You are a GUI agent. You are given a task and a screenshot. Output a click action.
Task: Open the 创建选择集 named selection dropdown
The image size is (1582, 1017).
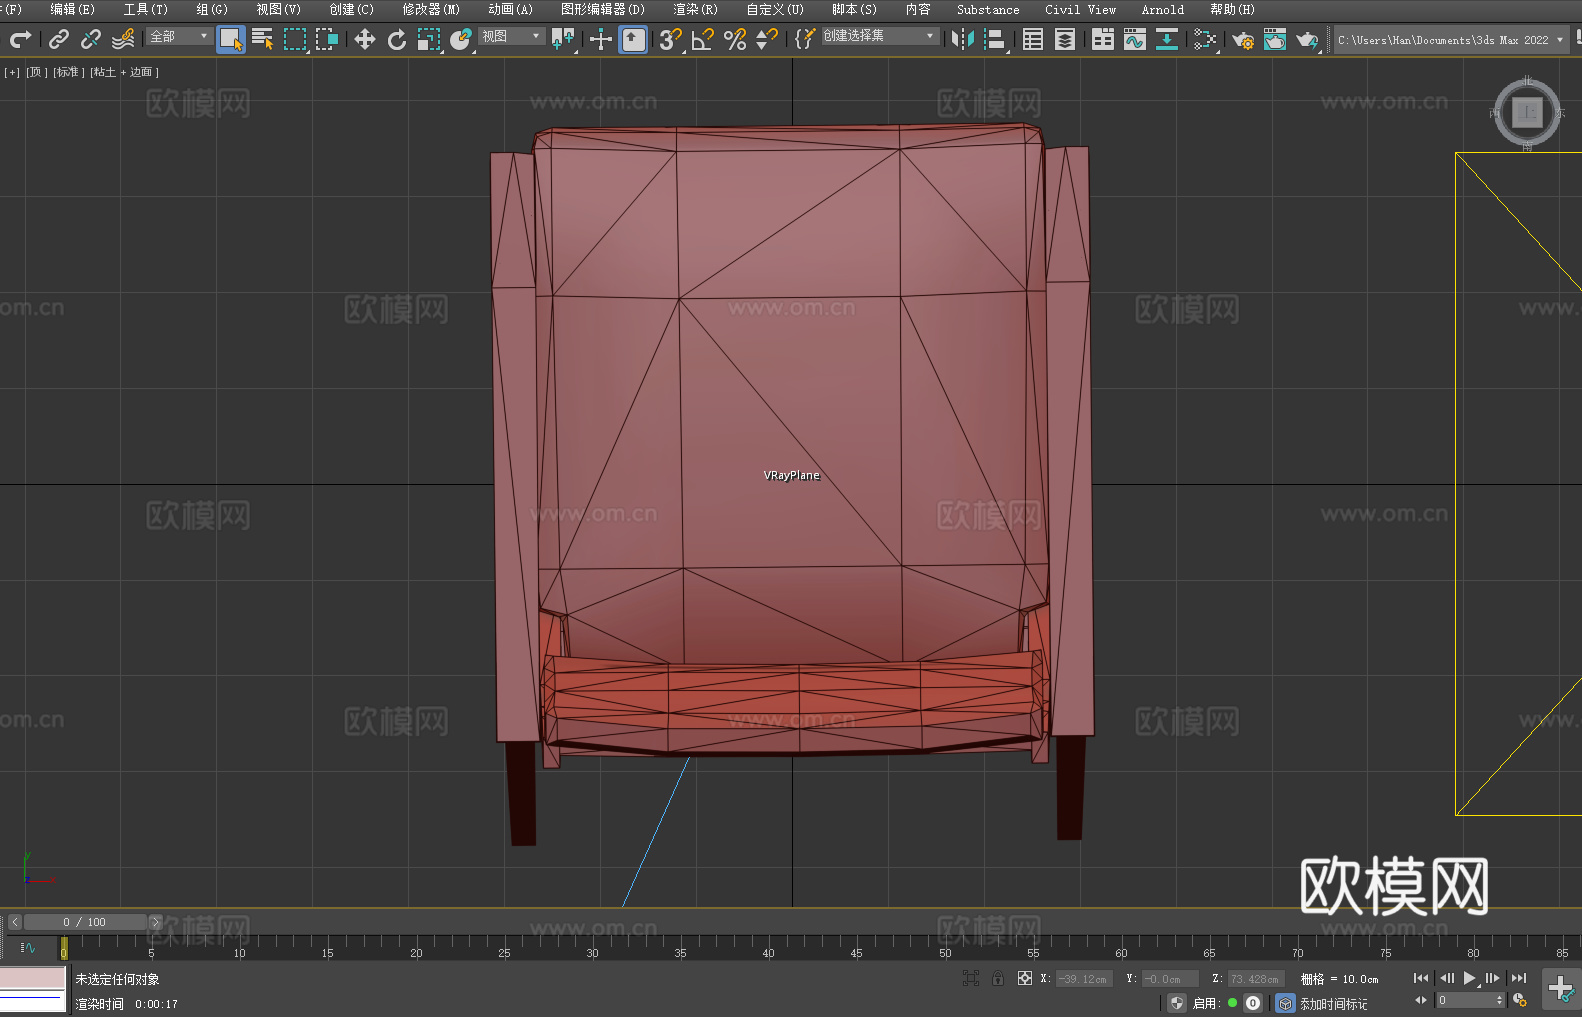click(x=880, y=36)
